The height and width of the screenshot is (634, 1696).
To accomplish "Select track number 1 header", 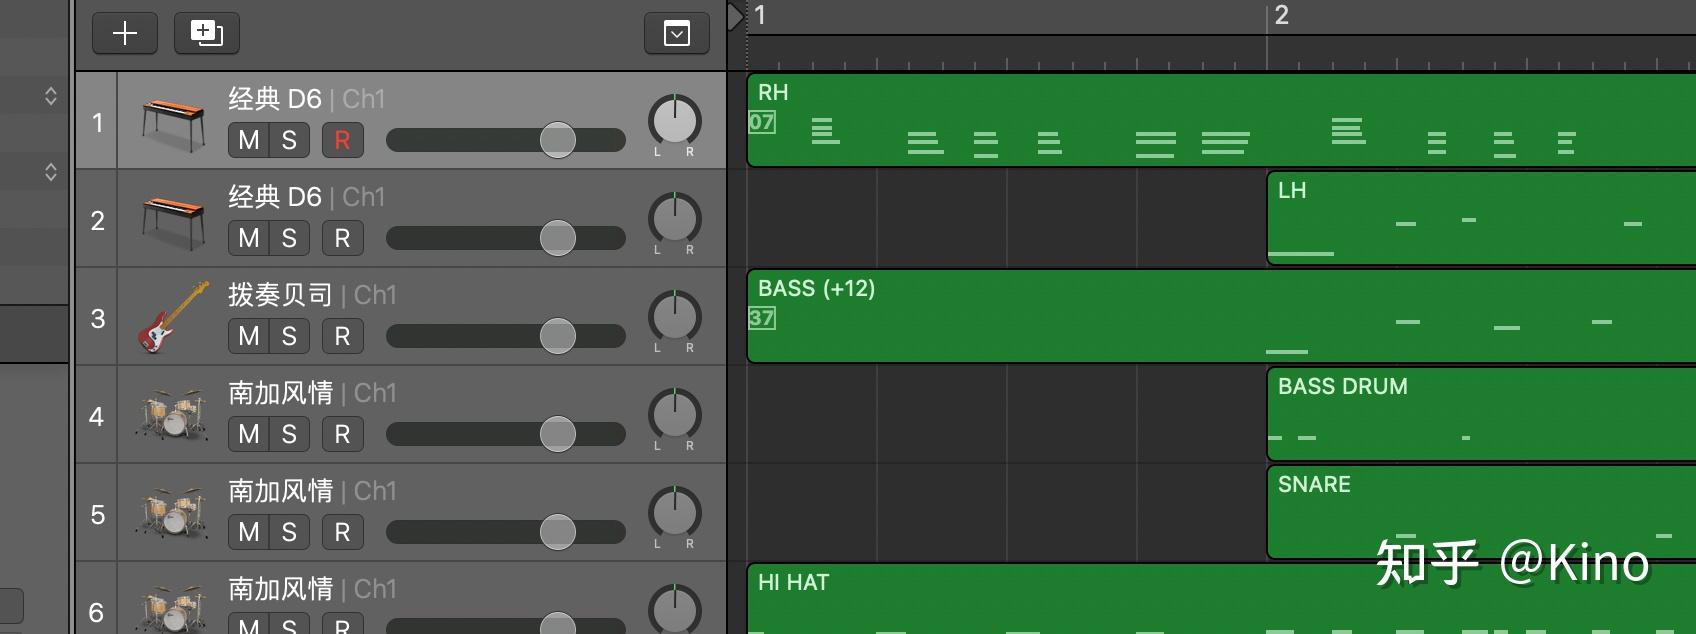I will pos(97,122).
